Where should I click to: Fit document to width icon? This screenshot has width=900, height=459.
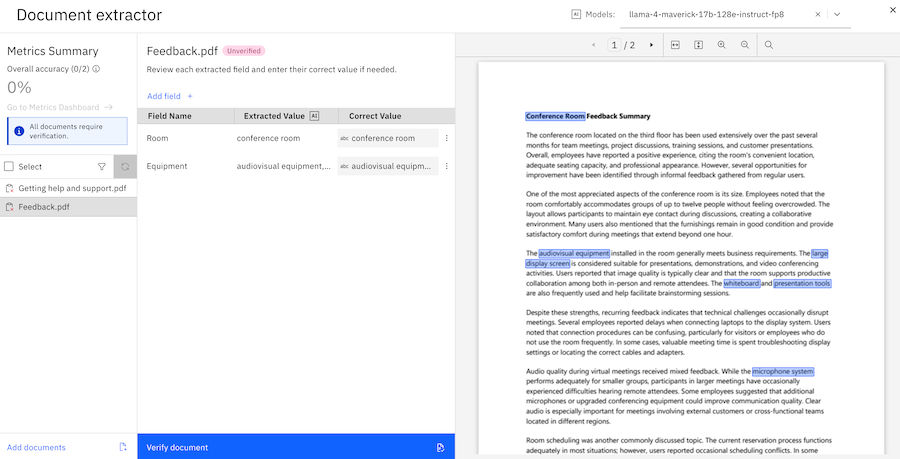[x=675, y=45]
